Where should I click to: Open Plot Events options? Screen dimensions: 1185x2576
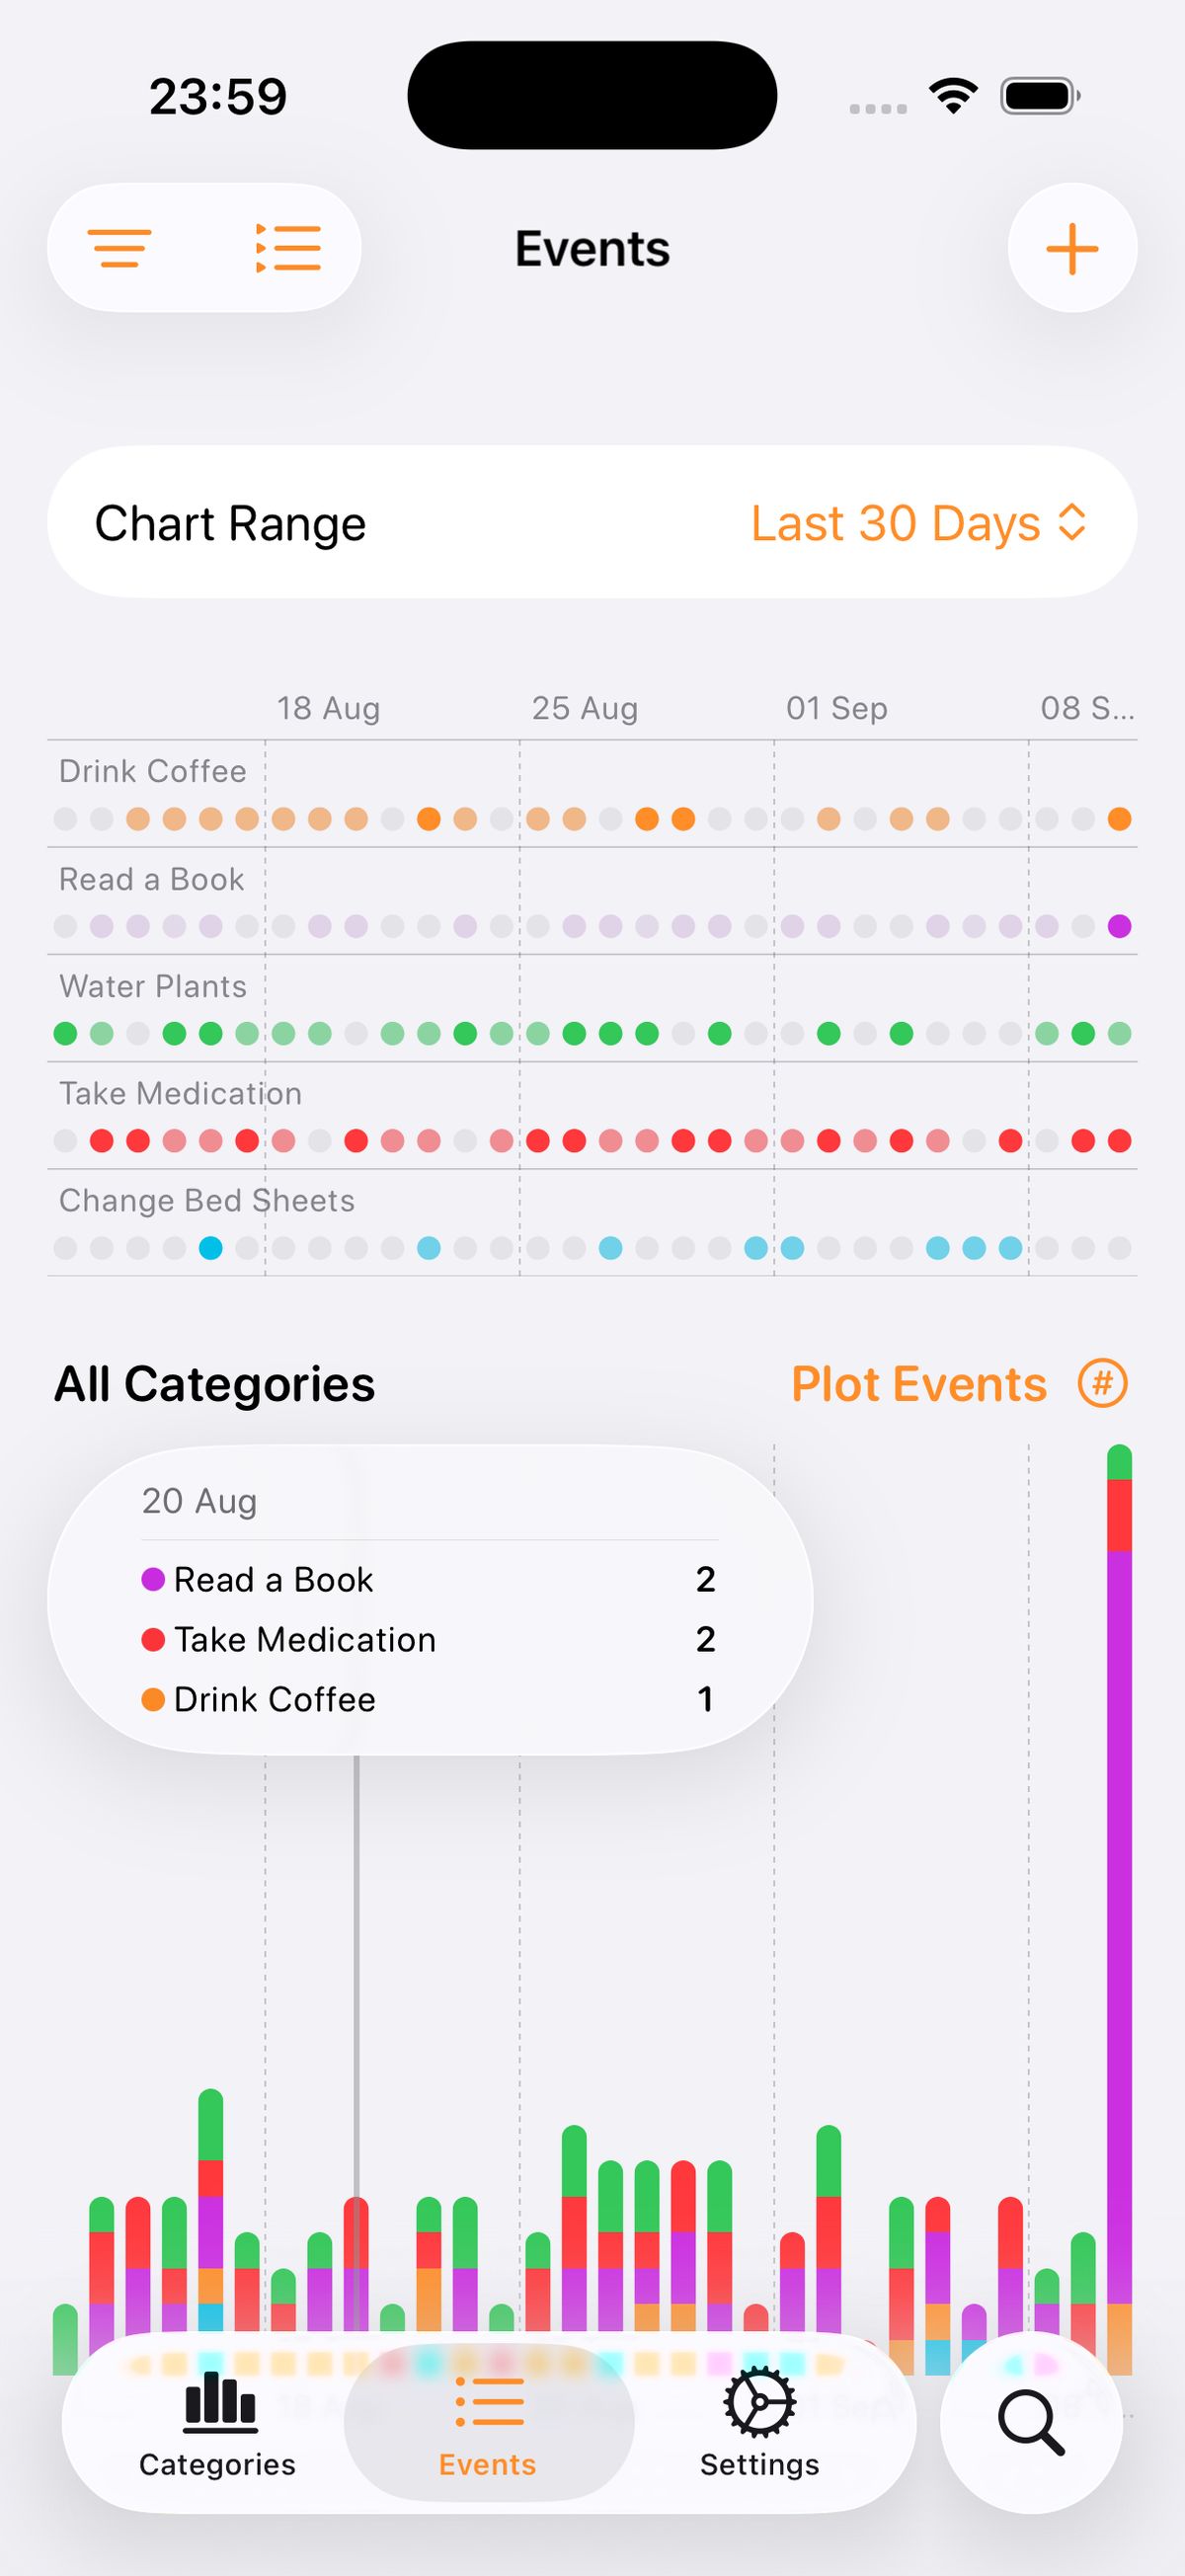point(918,1384)
